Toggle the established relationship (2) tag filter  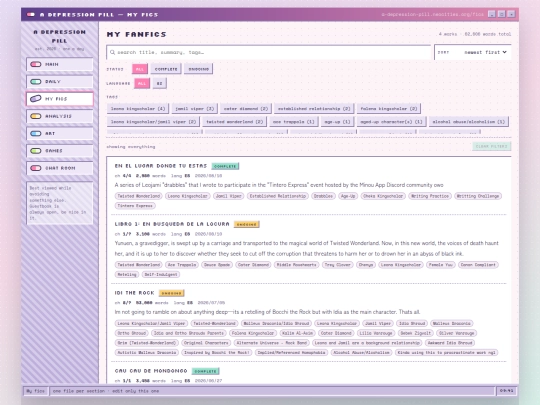click(314, 108)
